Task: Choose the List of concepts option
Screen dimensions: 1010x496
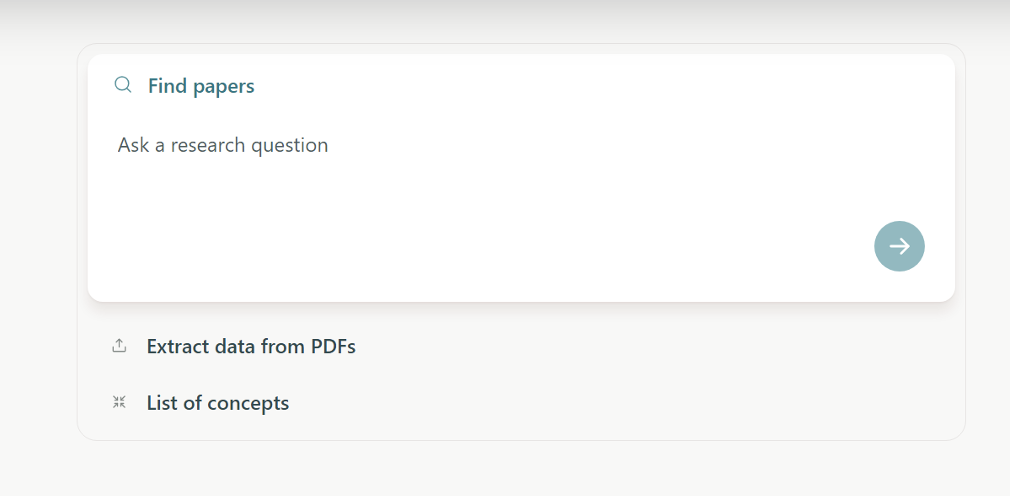Action: [218, 403]
